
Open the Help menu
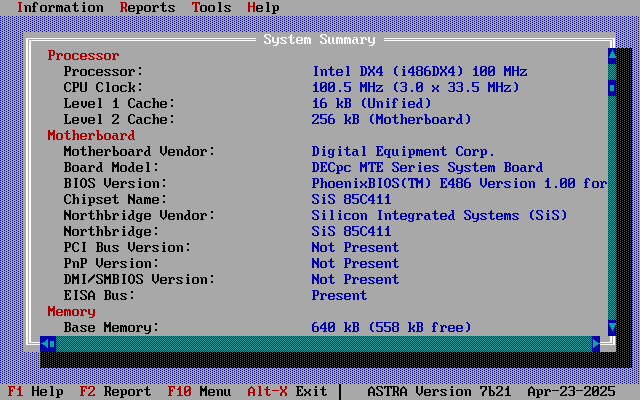(x=263, y=7)
